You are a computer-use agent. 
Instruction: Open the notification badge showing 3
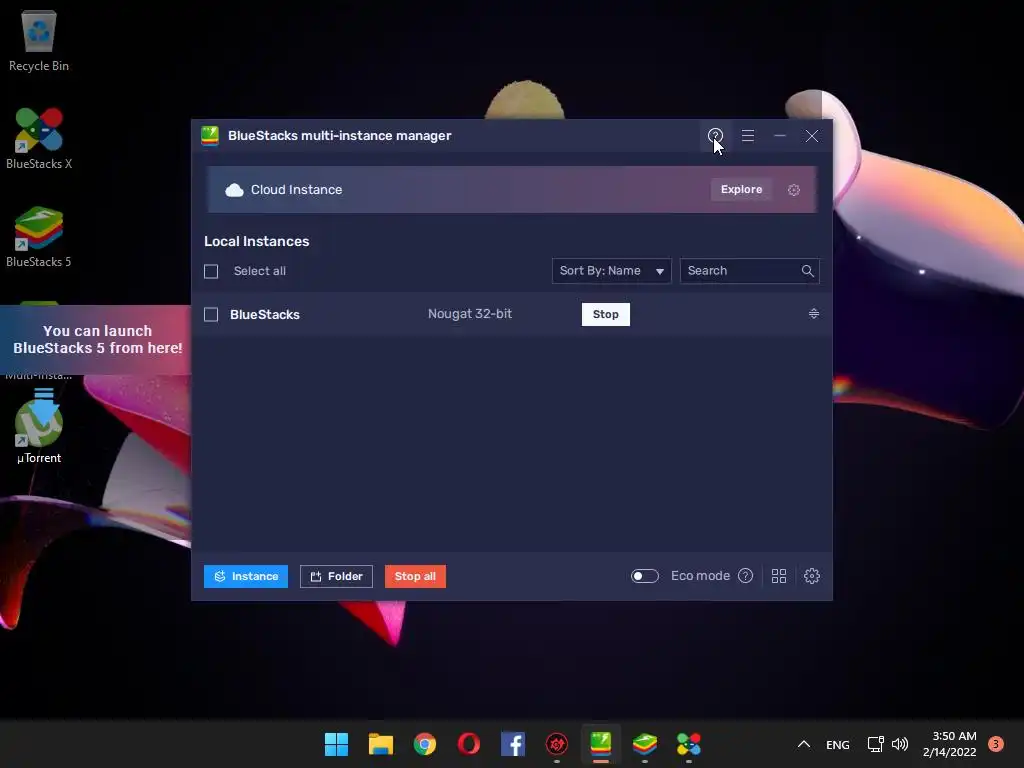[996, 744]
